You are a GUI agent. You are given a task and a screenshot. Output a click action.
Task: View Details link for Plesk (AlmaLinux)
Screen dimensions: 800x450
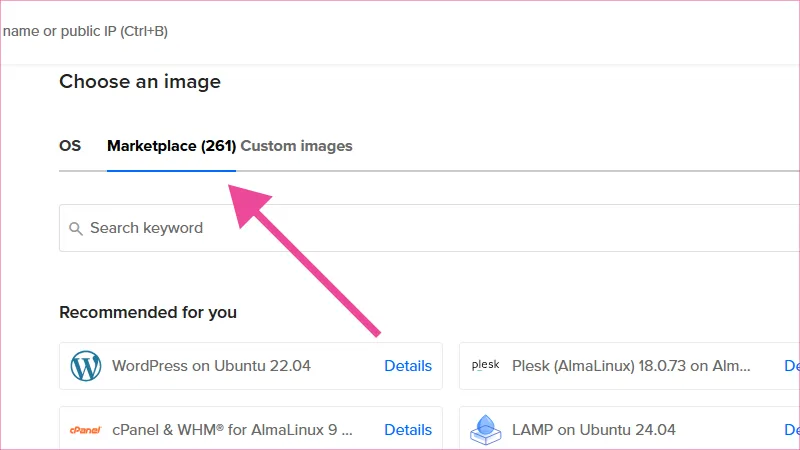click(x=792, y=366)
